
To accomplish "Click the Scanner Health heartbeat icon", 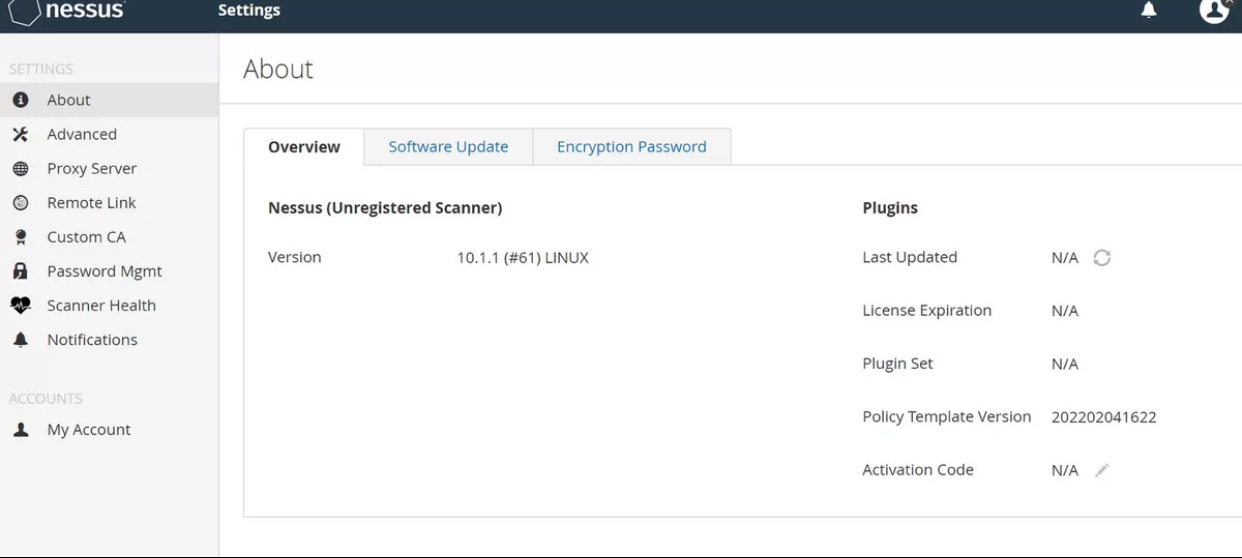I will click(x=20, y=306).
